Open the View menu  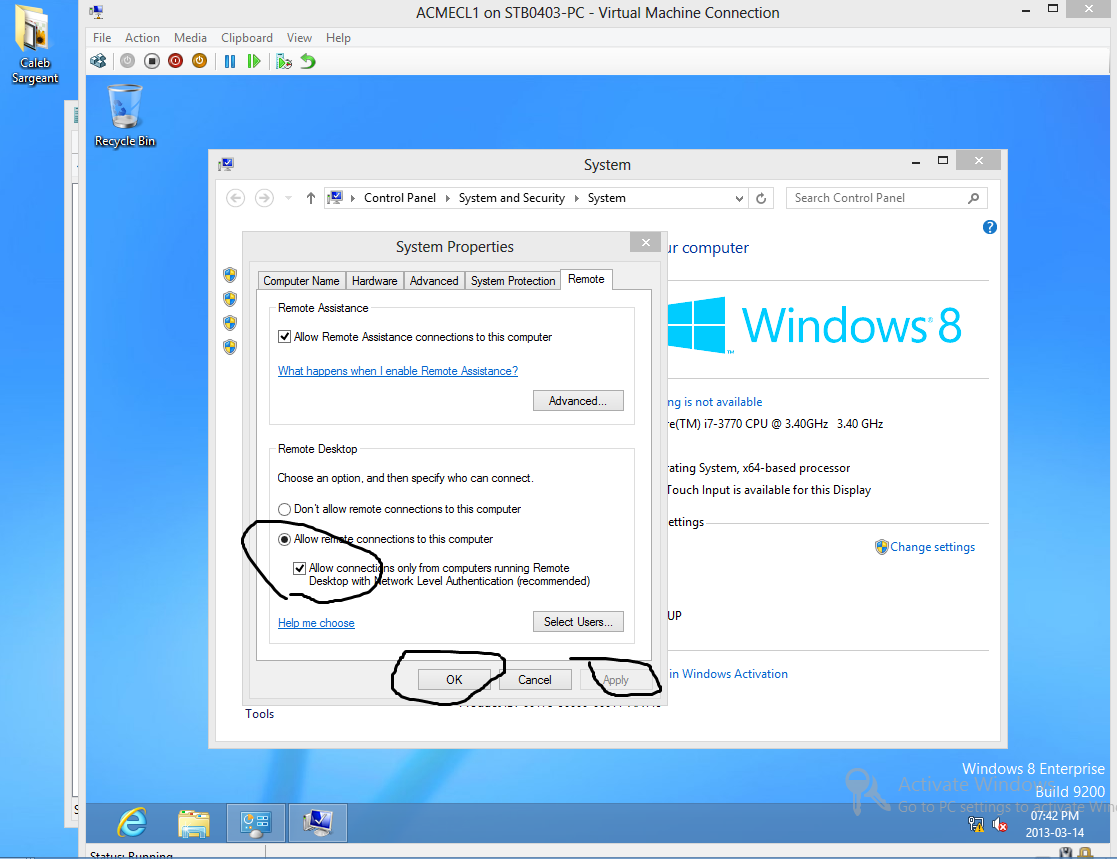[x=299, y=38]
